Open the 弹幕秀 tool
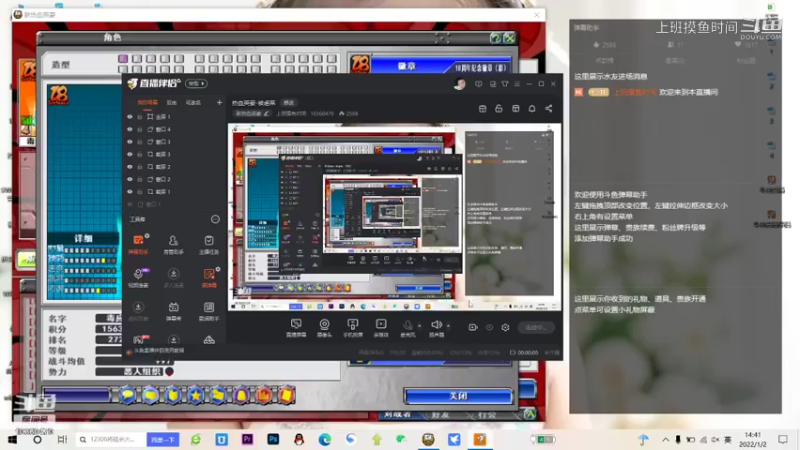This screenshot has width=800, height=450. (x=173, y=311)
